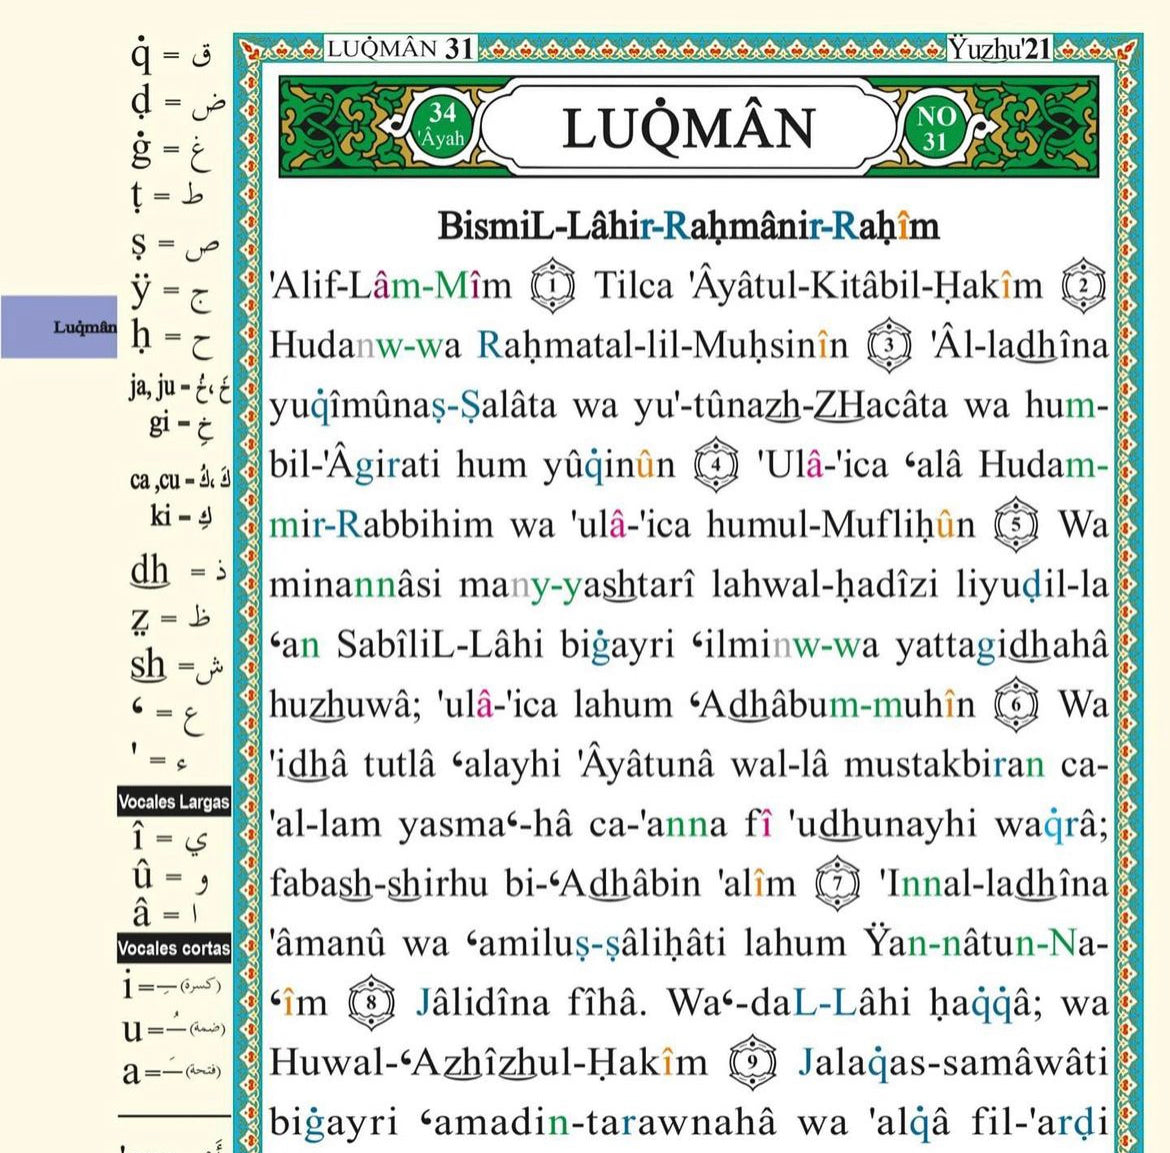Viewport: 1170px width, 1153px height.
Task: Select the 'Vocales Largas' section heading
Action: pos(174,801)
